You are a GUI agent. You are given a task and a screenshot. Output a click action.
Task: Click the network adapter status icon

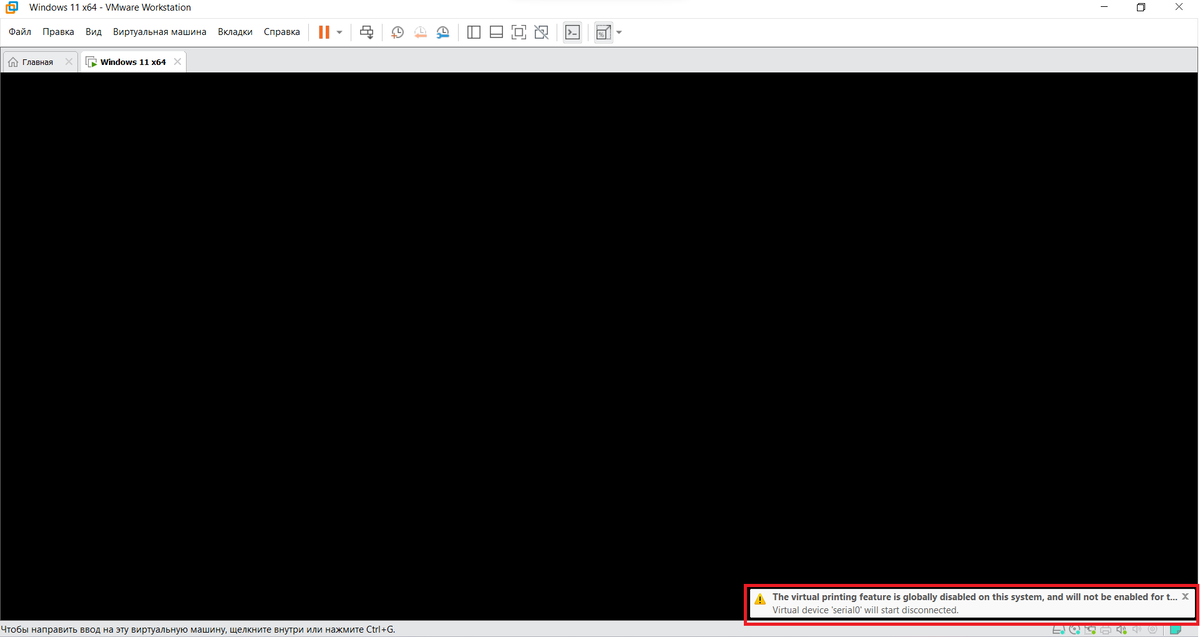point(1090,630)
